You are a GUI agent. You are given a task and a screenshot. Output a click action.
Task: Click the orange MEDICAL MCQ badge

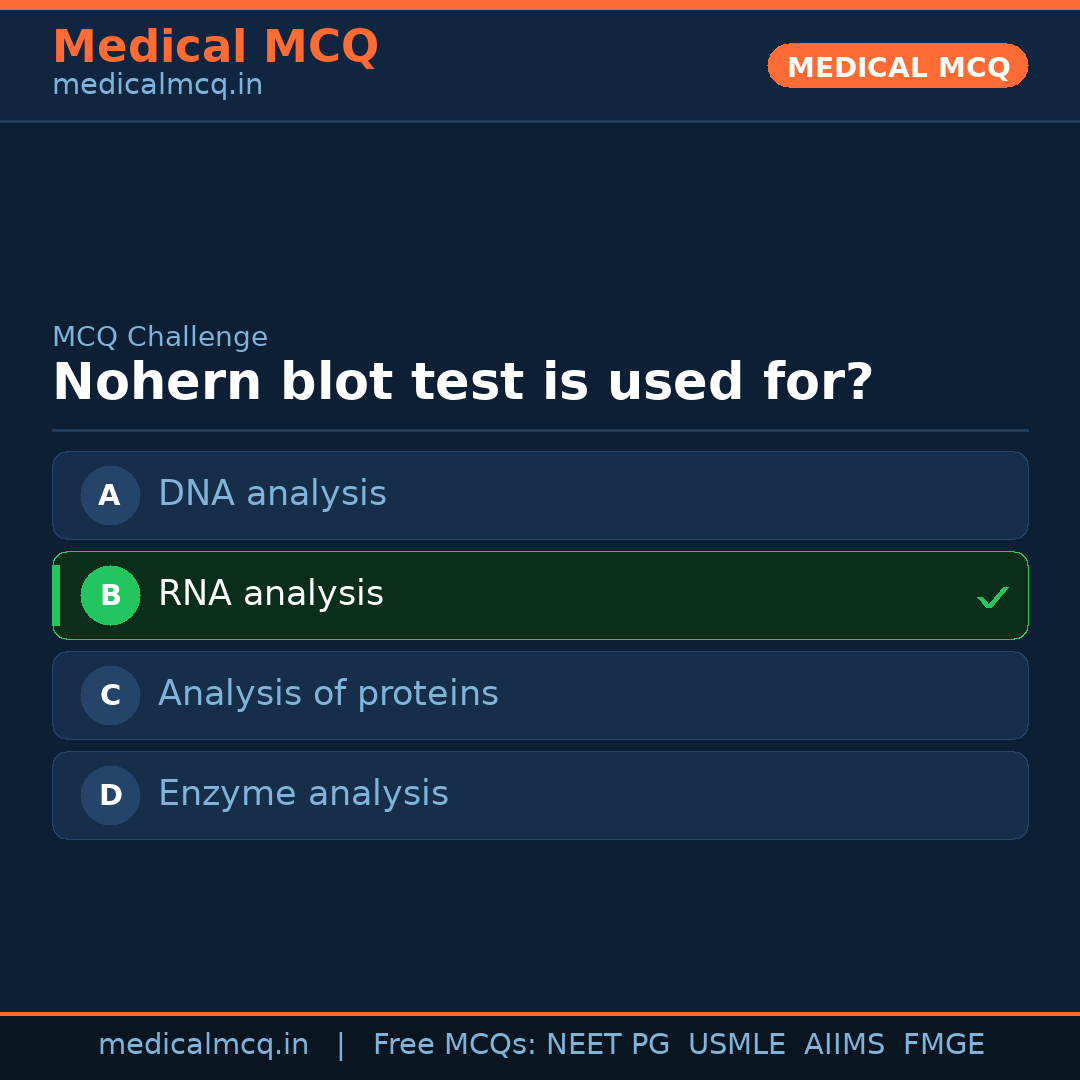[x=898, y=67]
